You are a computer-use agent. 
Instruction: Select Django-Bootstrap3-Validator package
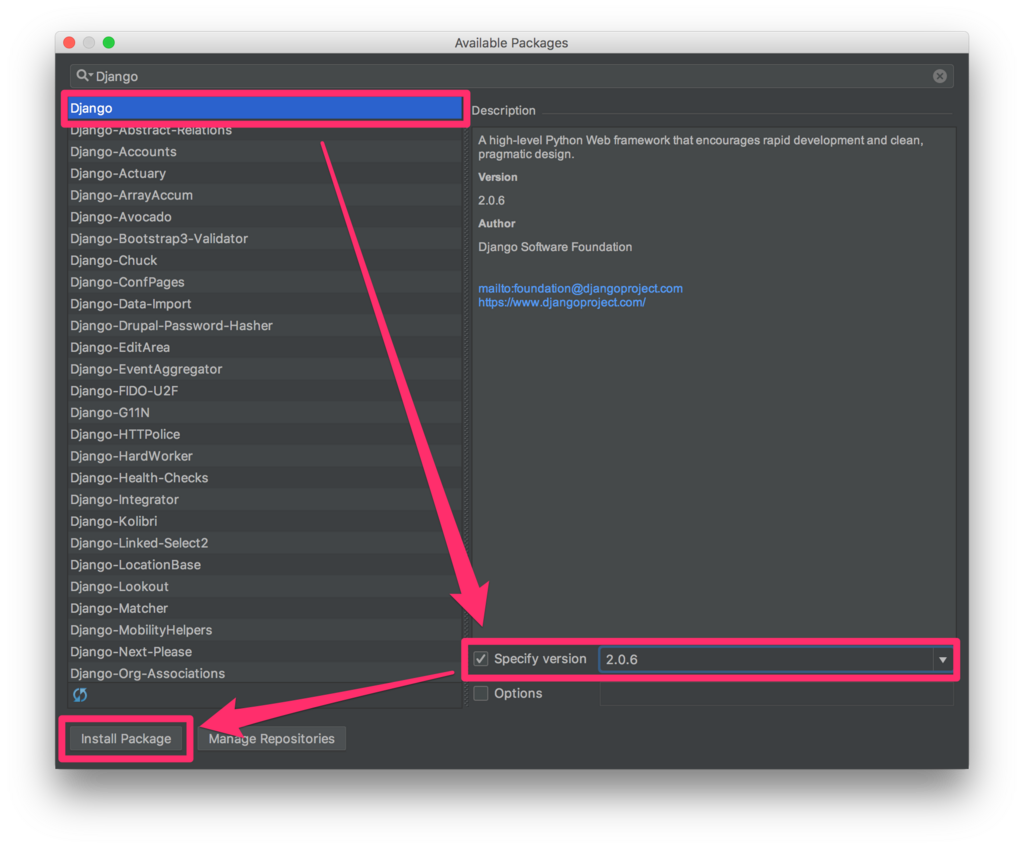[264, 238]
